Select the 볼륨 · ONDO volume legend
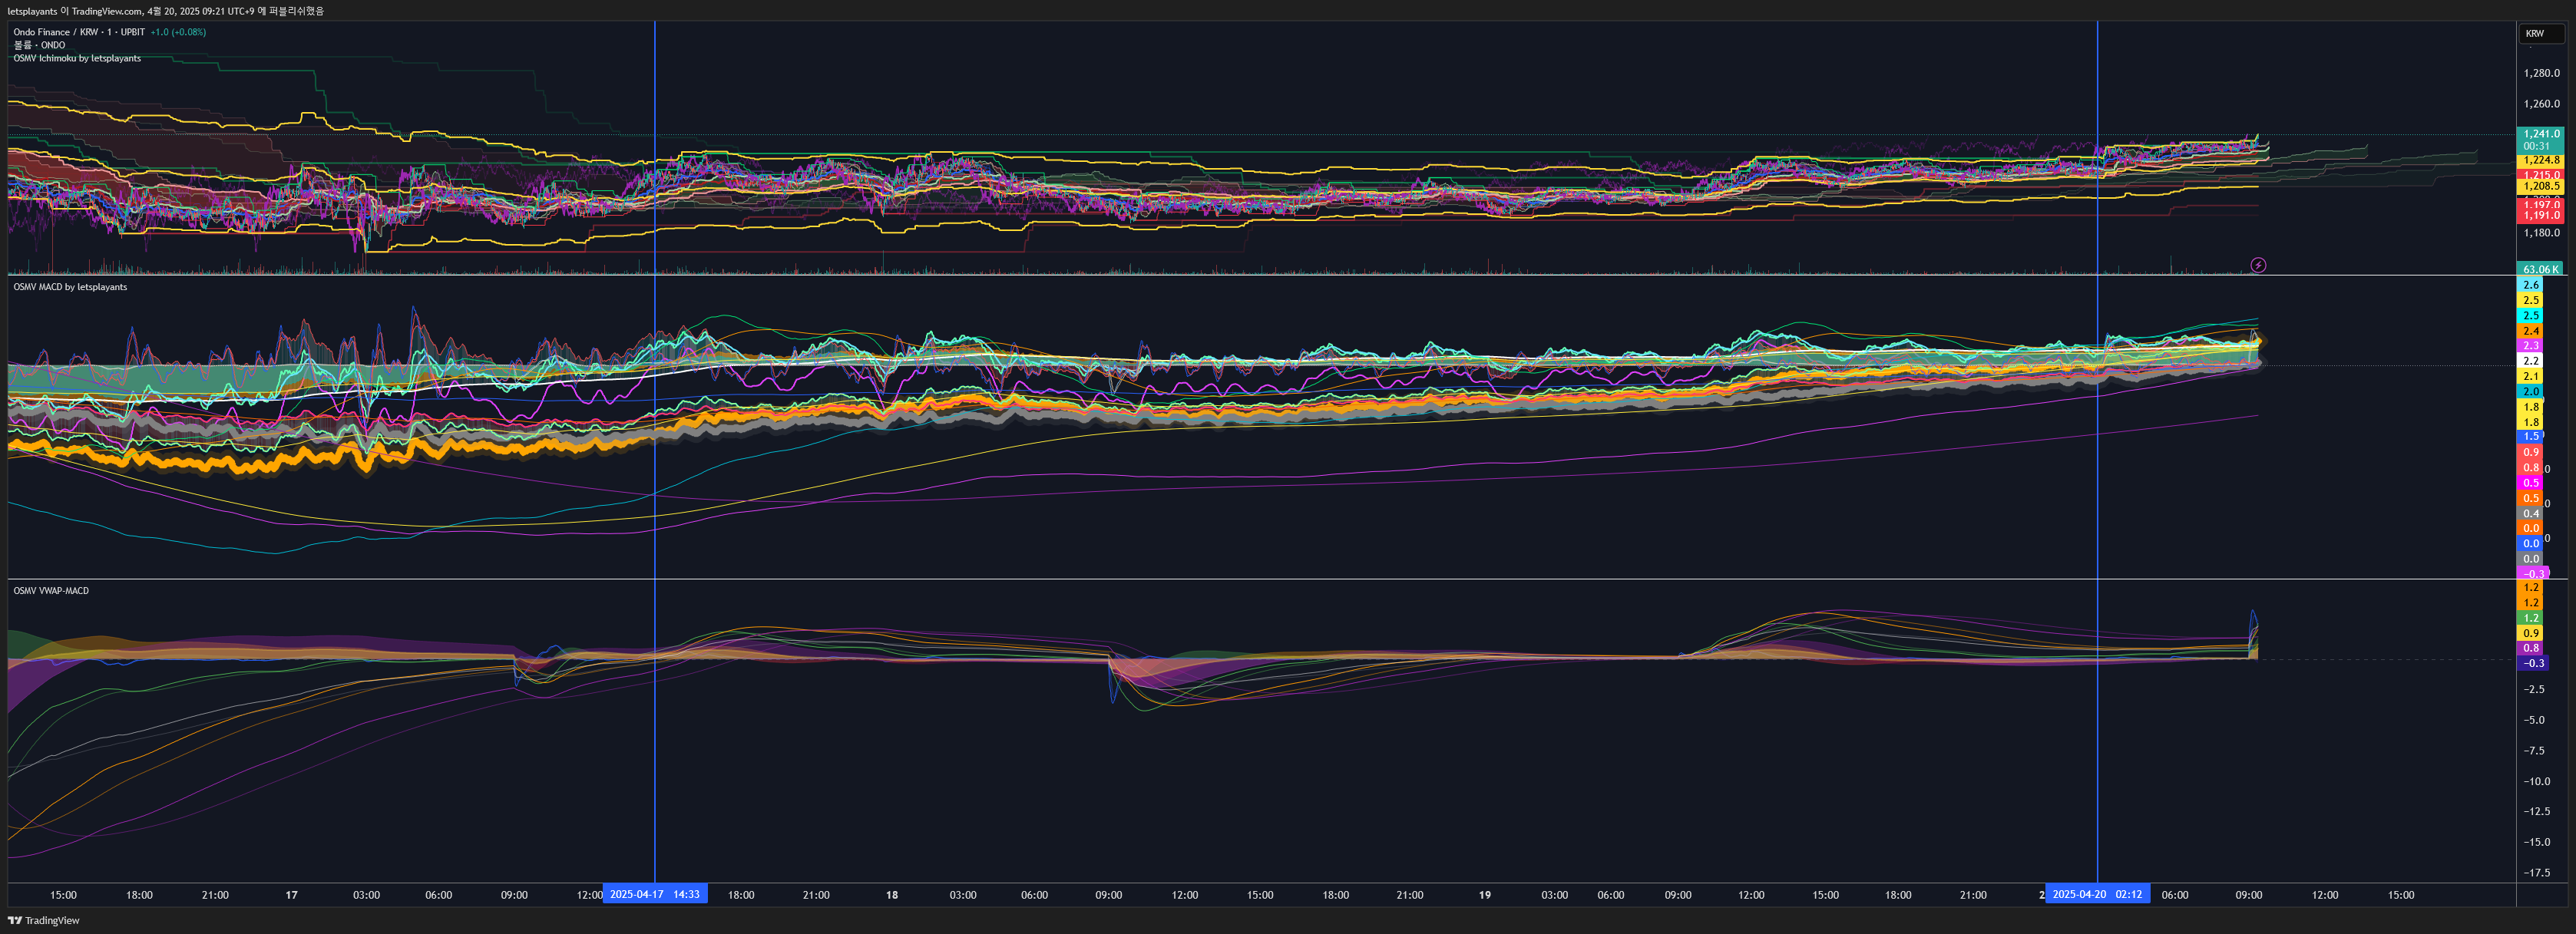2576x934 pixels. tap(39, 45)
